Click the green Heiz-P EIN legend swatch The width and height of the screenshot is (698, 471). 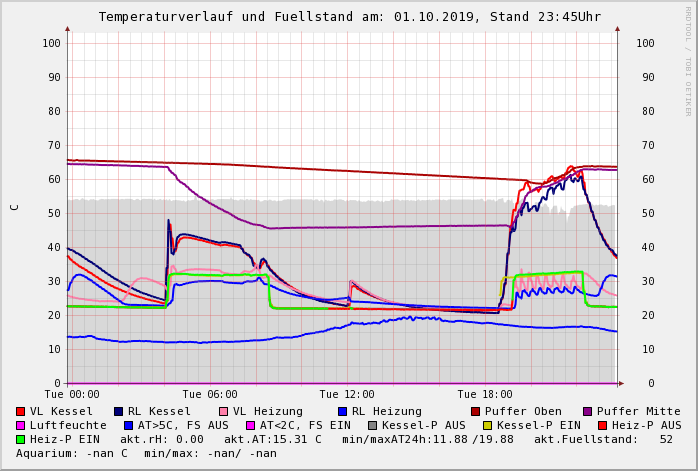point(20,439)
